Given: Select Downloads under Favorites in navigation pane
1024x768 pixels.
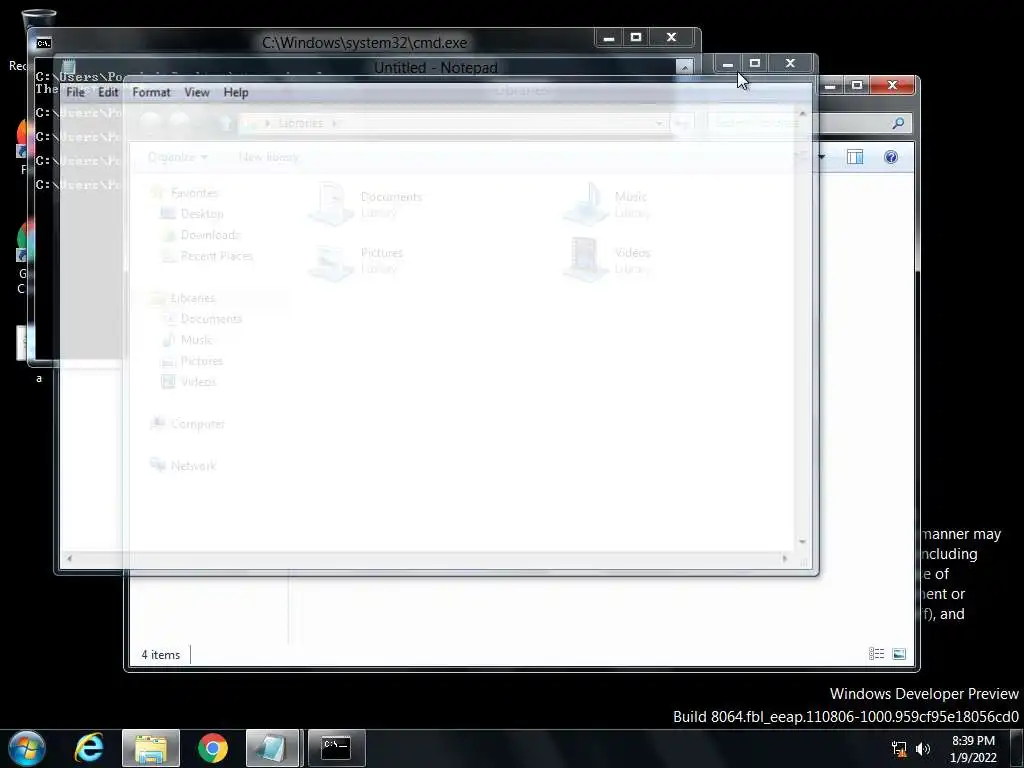Looking at the screenshot, I should pos(200,234).
